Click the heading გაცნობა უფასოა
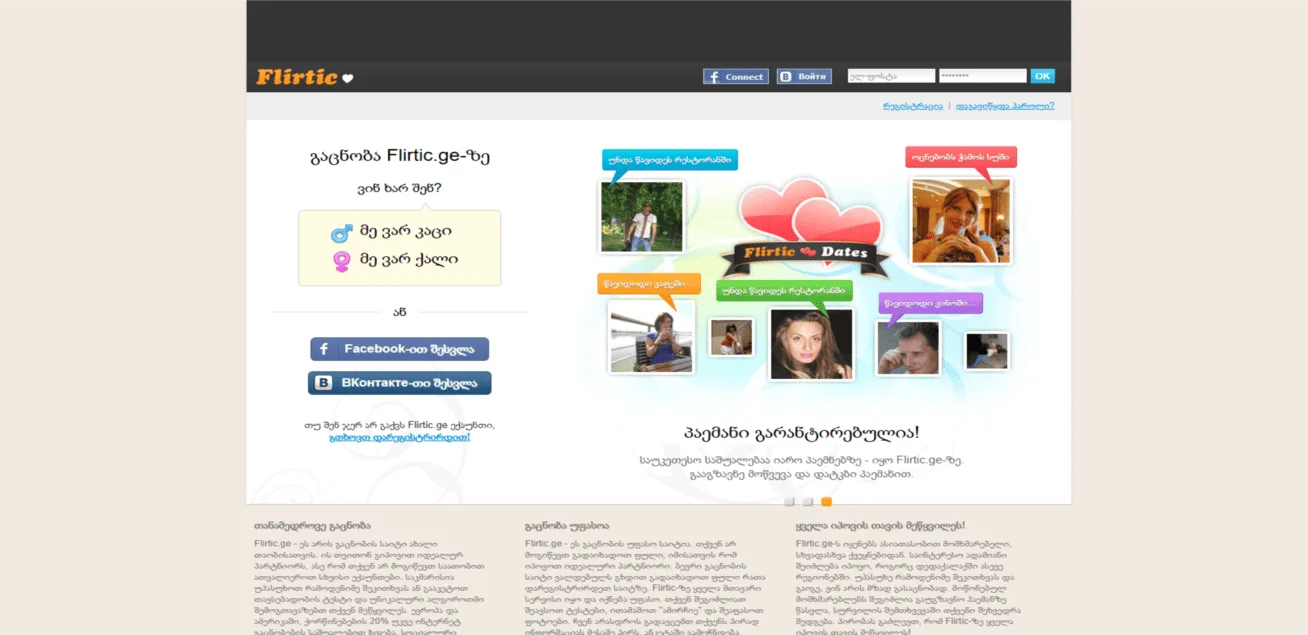This screenshot has height=635, width=1308. pos(568,525)
